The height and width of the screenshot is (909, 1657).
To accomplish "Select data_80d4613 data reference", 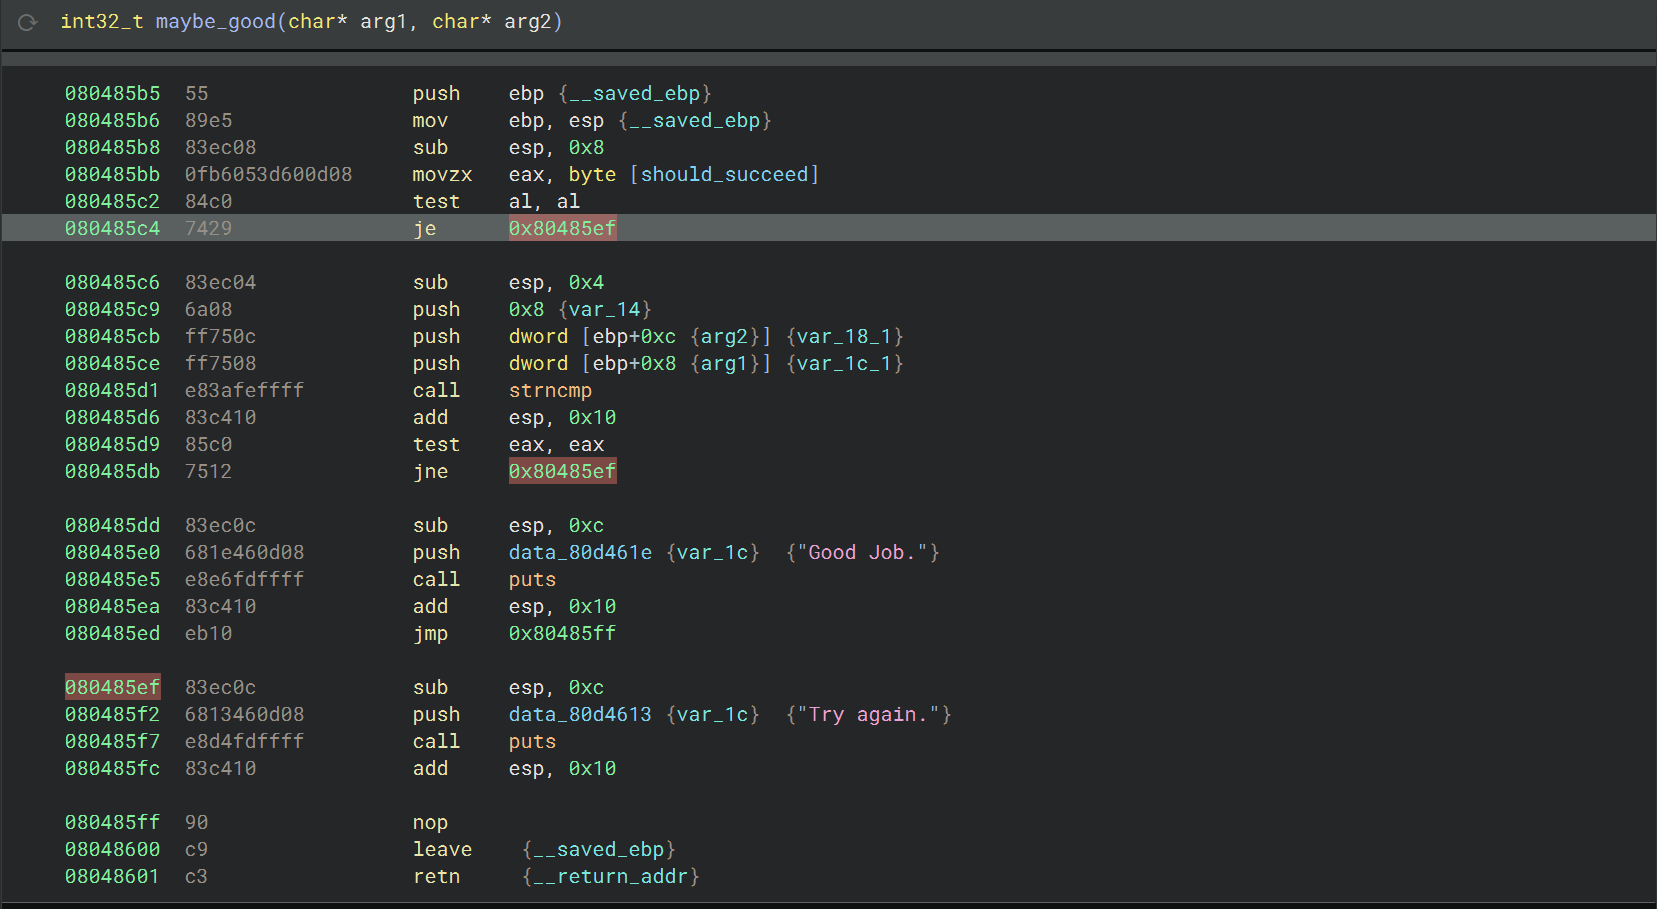I will pyautogui.click(x=580, y=714).
